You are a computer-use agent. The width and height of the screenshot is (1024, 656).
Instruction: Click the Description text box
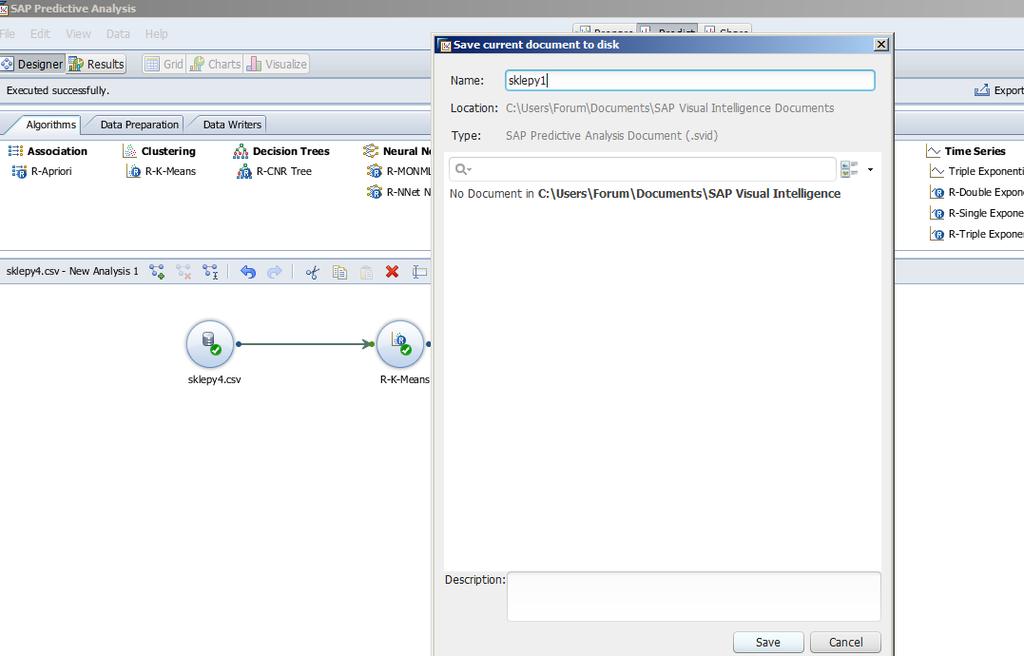click(x=694, y=597)
